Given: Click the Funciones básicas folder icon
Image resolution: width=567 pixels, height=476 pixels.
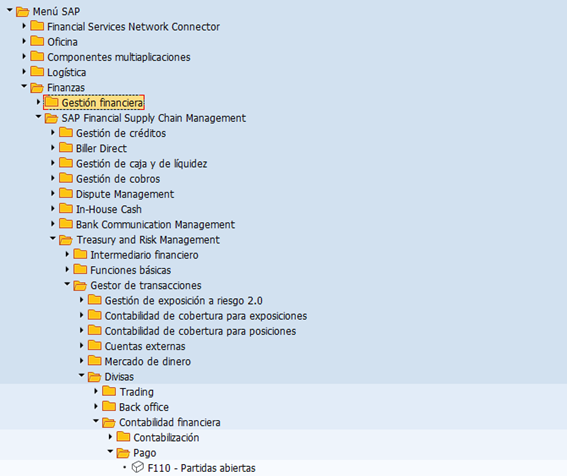Looking at the screenshot, I should pos(80,269).
